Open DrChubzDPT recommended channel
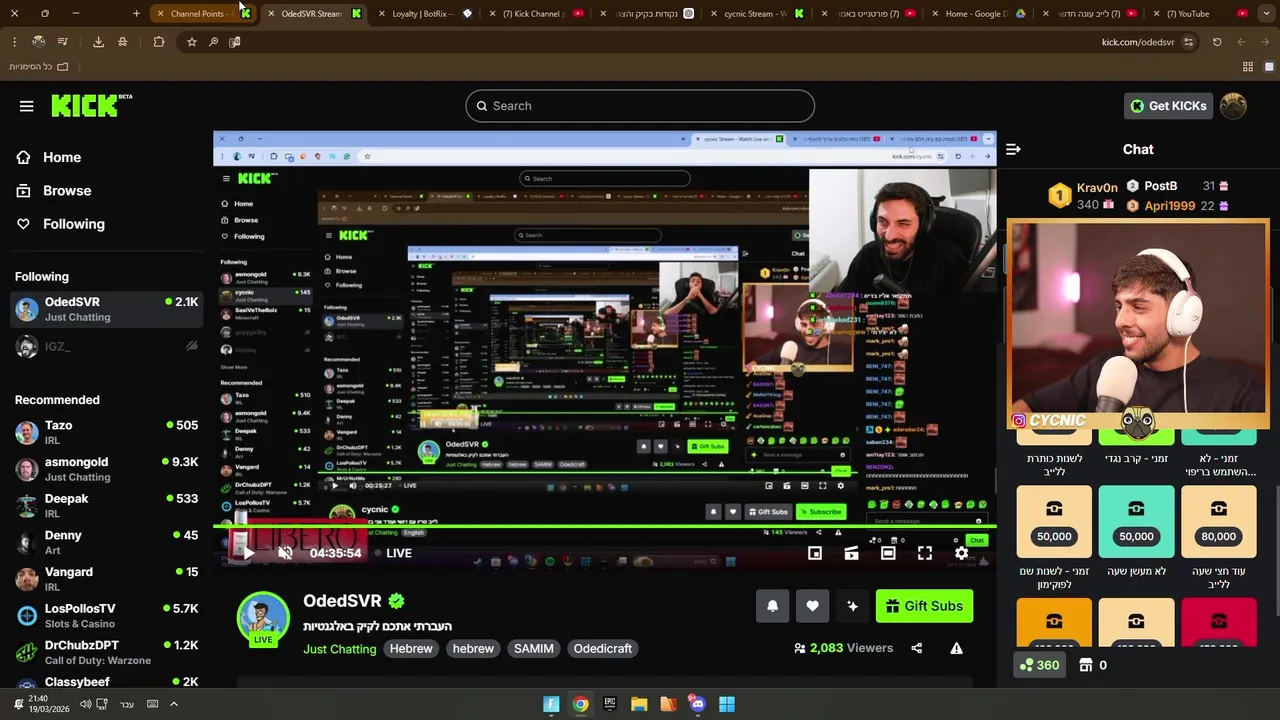Screen dimensions: 1280x720 point(107,652)
